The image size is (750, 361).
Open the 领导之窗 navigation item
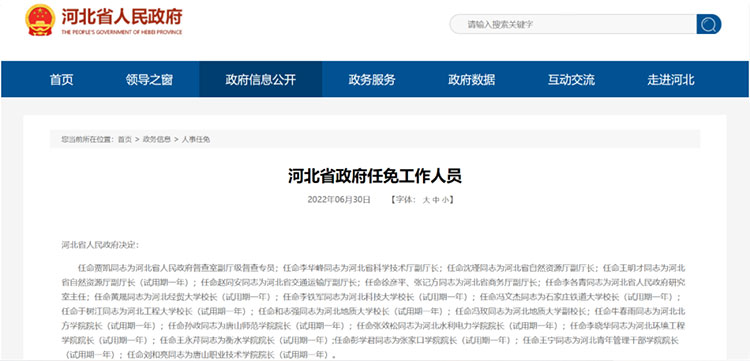[x=149, y=79]
